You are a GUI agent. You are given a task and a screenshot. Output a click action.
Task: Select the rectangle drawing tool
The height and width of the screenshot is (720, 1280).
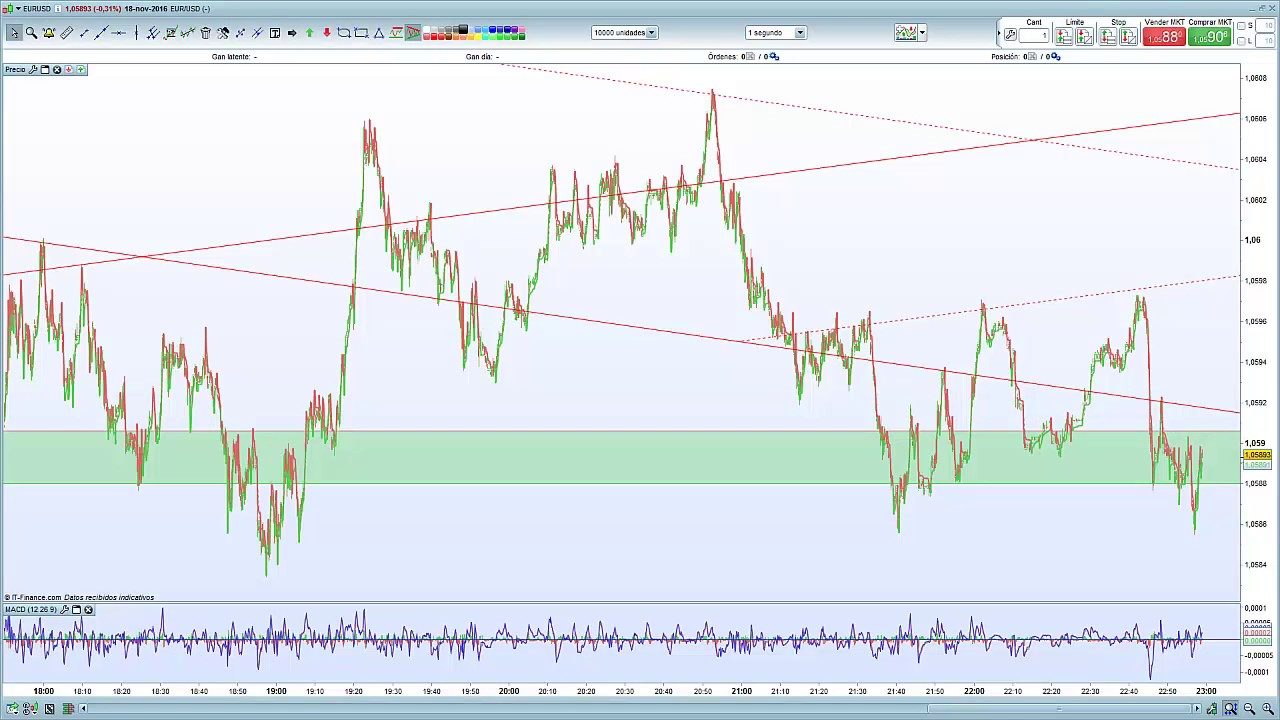[x=361, y=33]
